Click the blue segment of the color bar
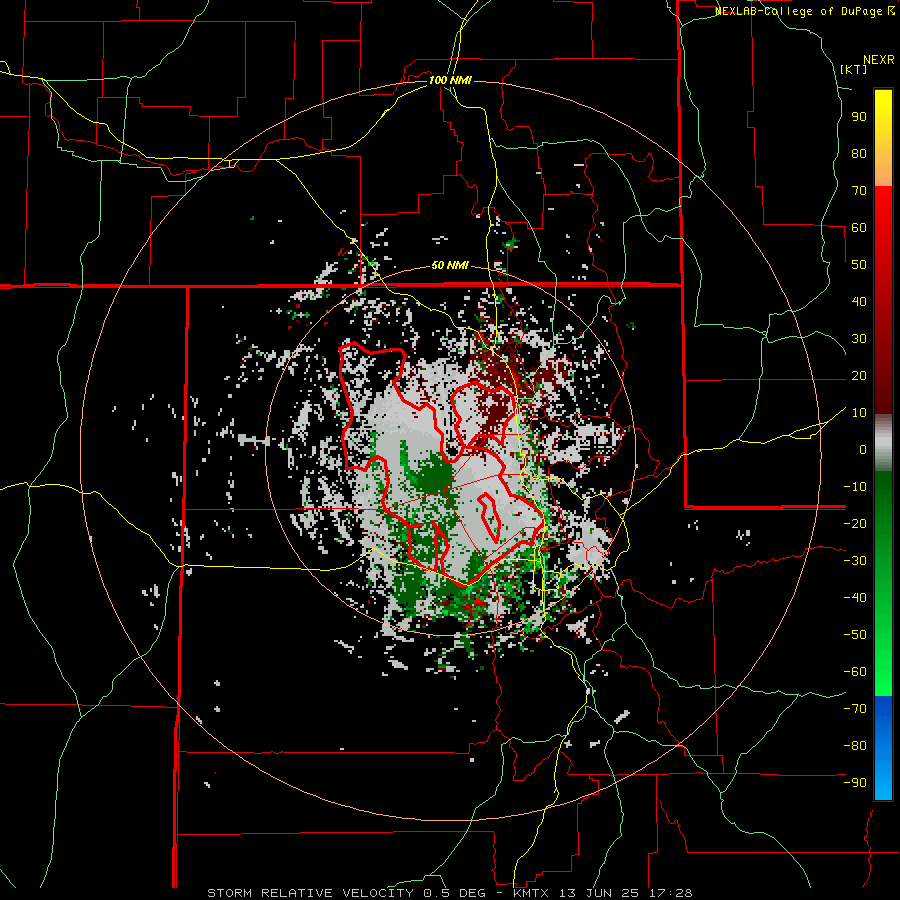 (x=883, y=746)
